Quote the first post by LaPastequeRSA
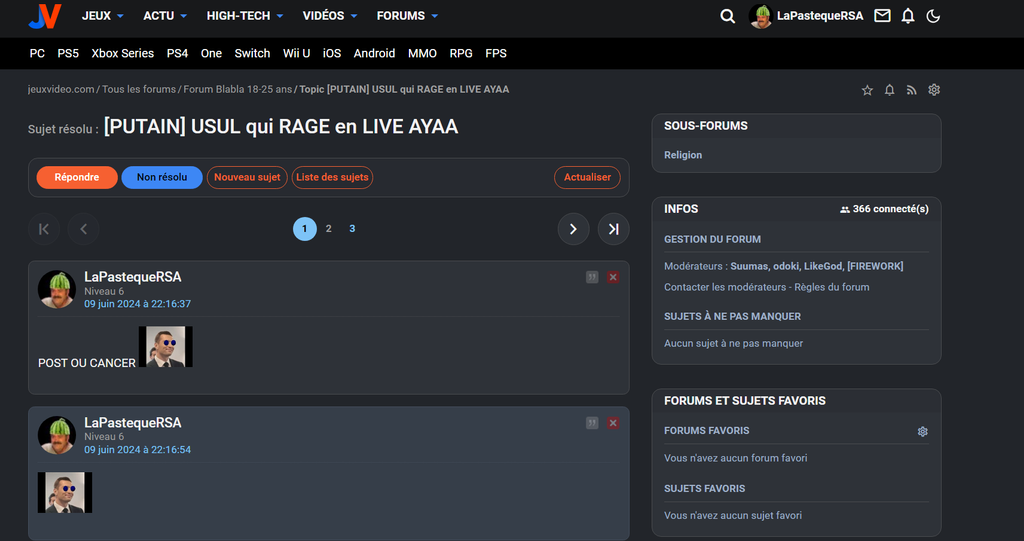 [592, 277]
